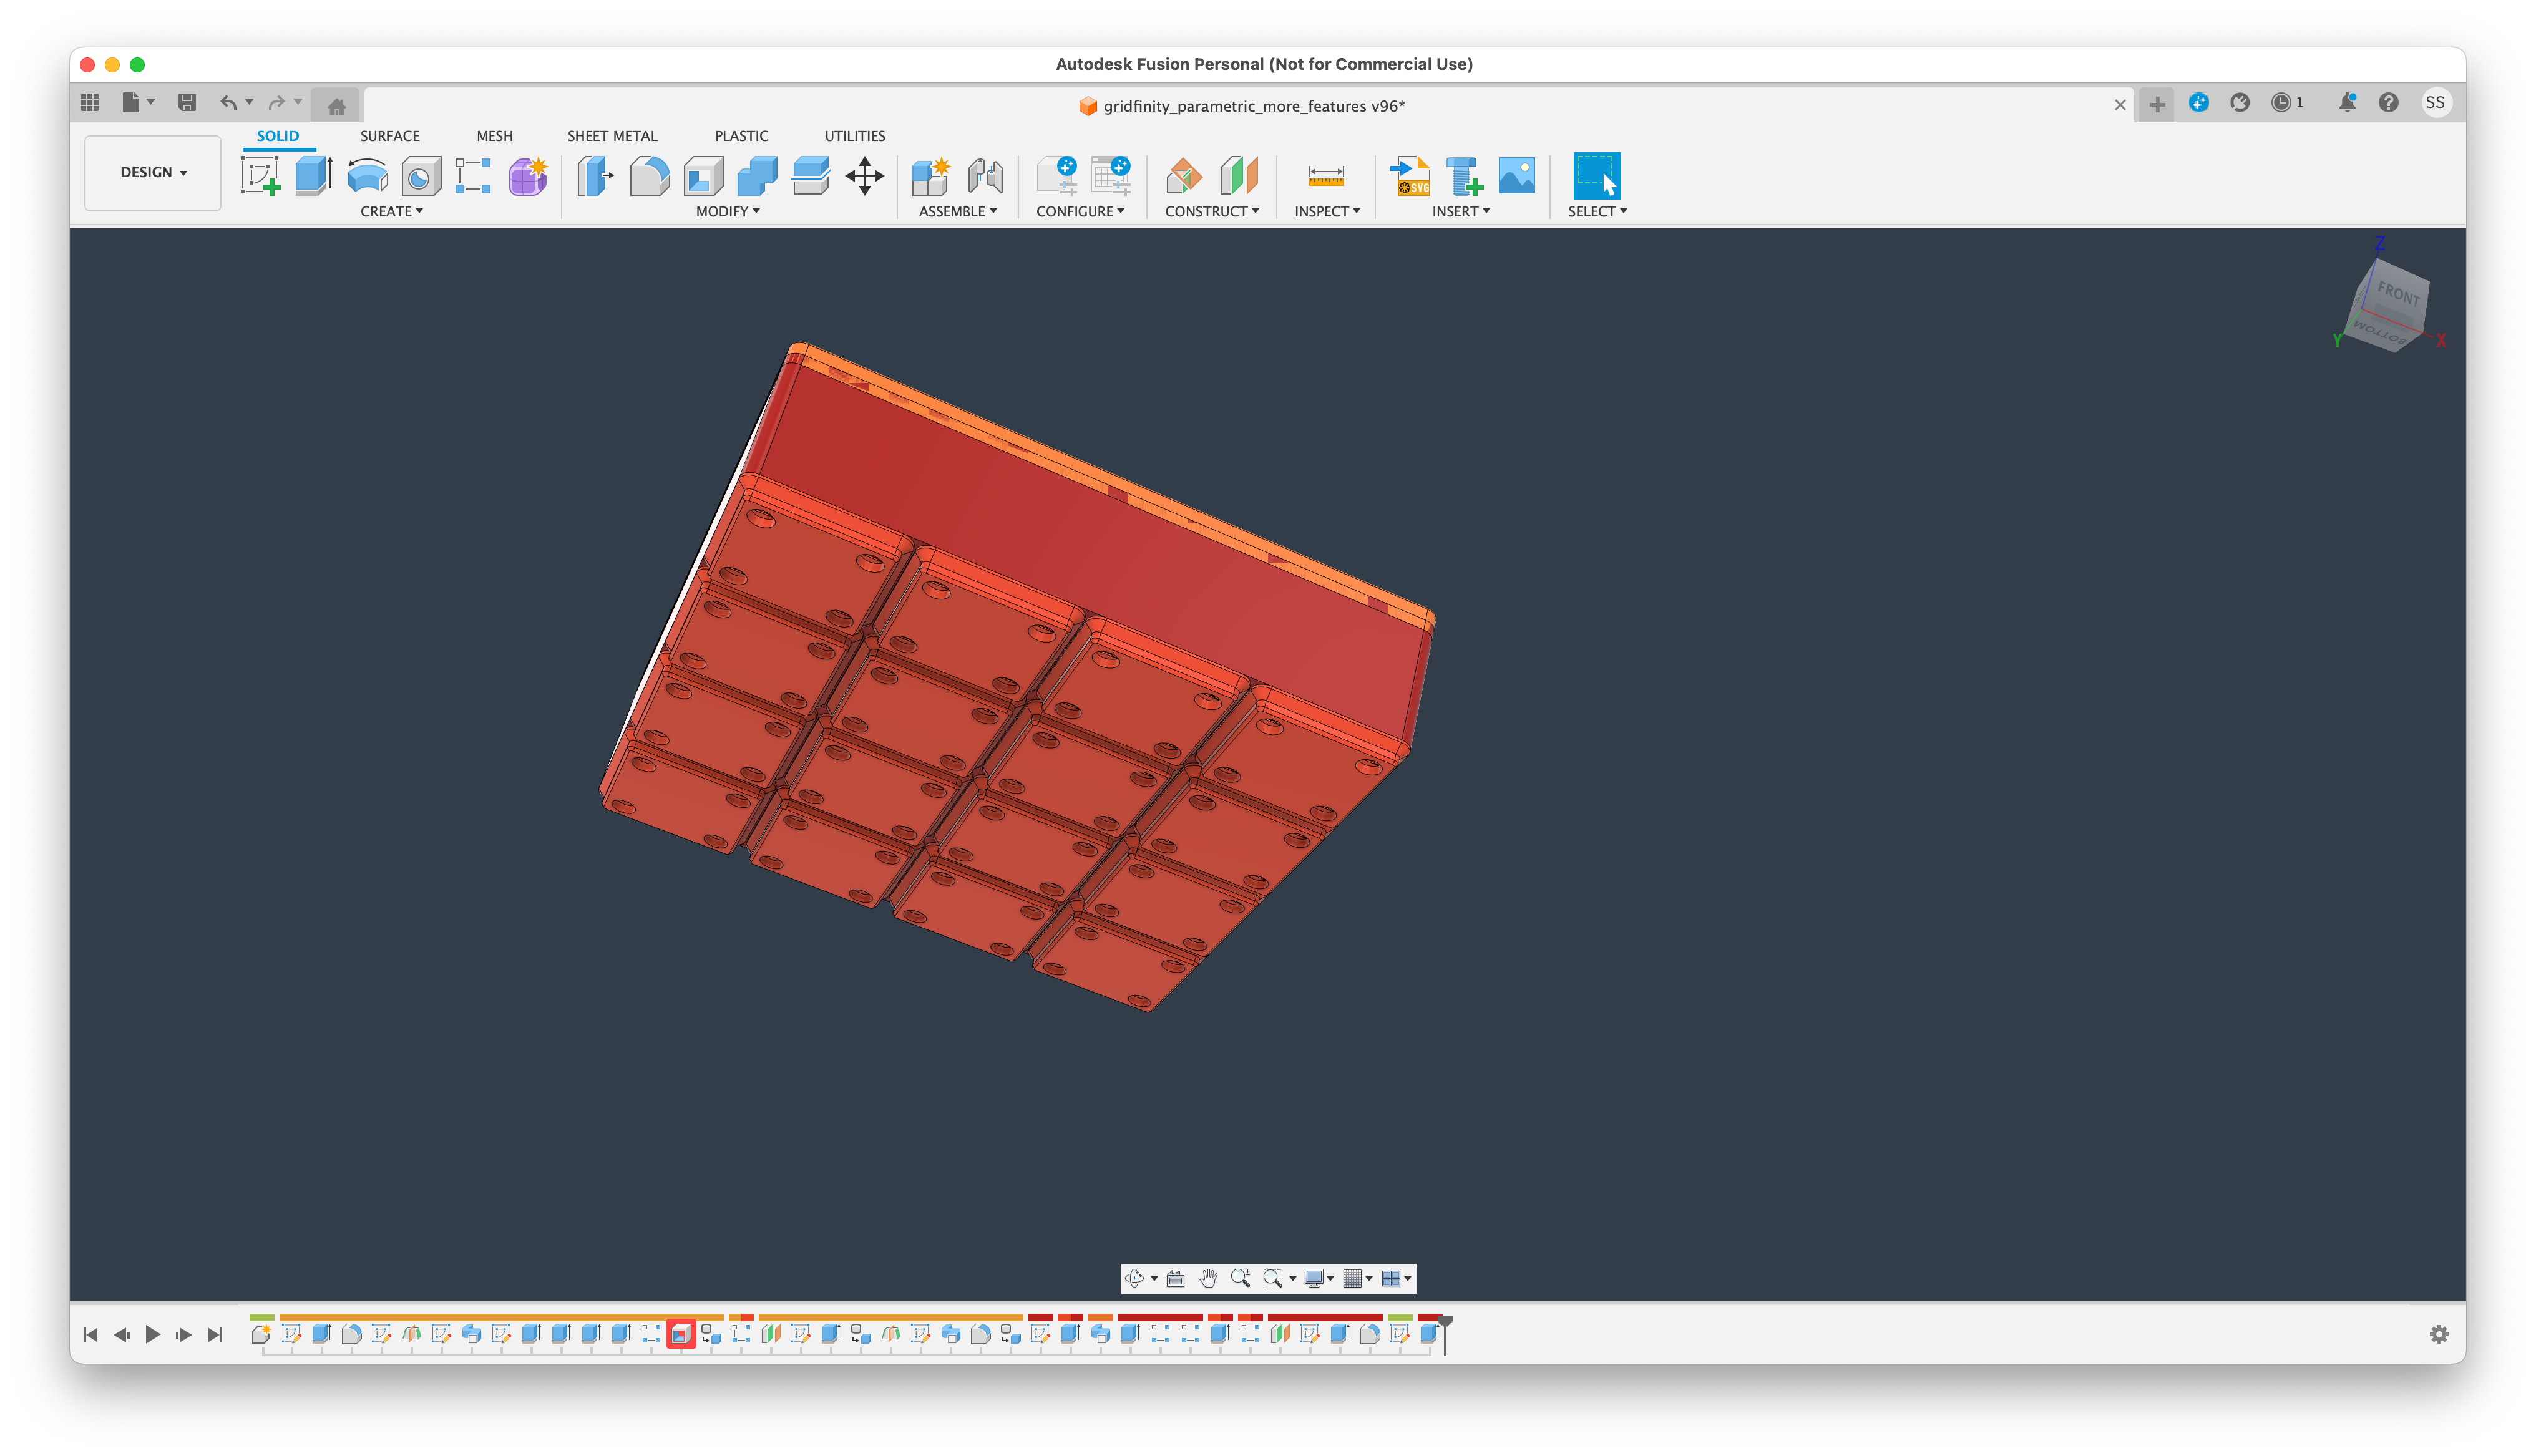Select the Shell tool in Modify
Screen dimensions: 2536x1456
(703, 176)
